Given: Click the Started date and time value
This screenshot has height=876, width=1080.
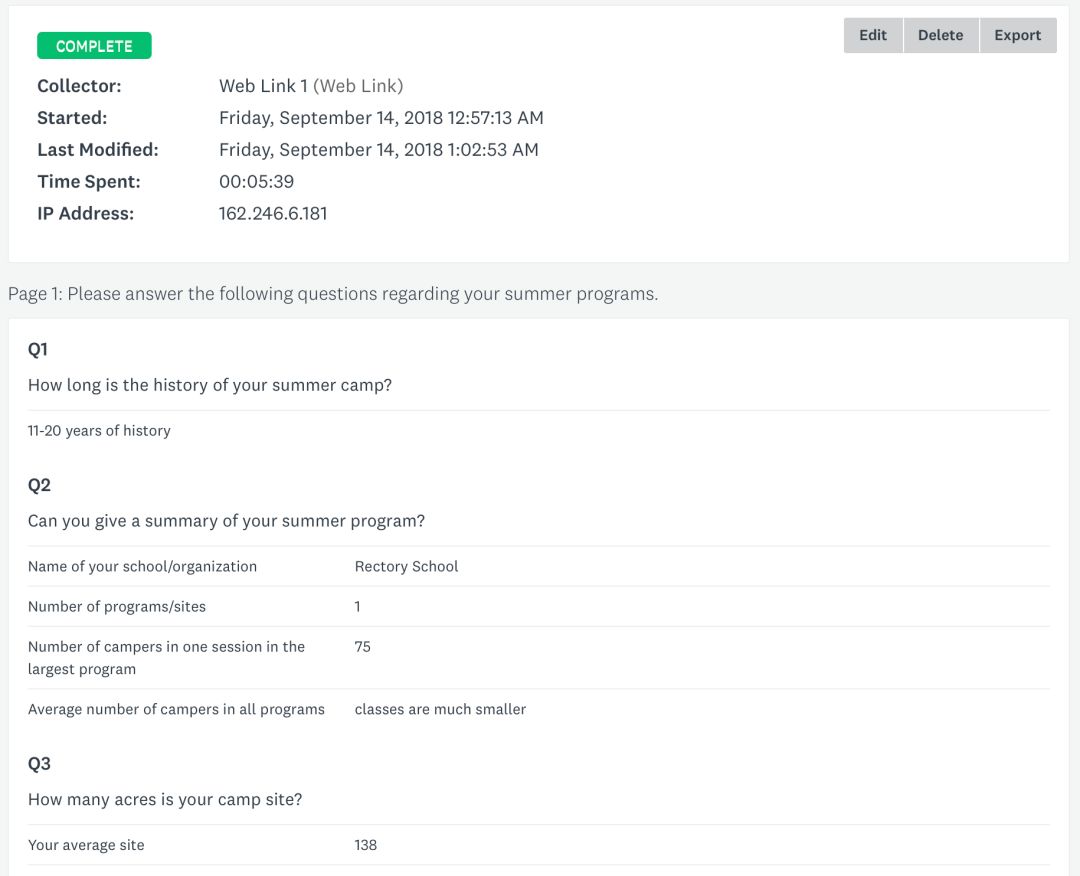Looking at the screenshot, I should click(381, 118).
